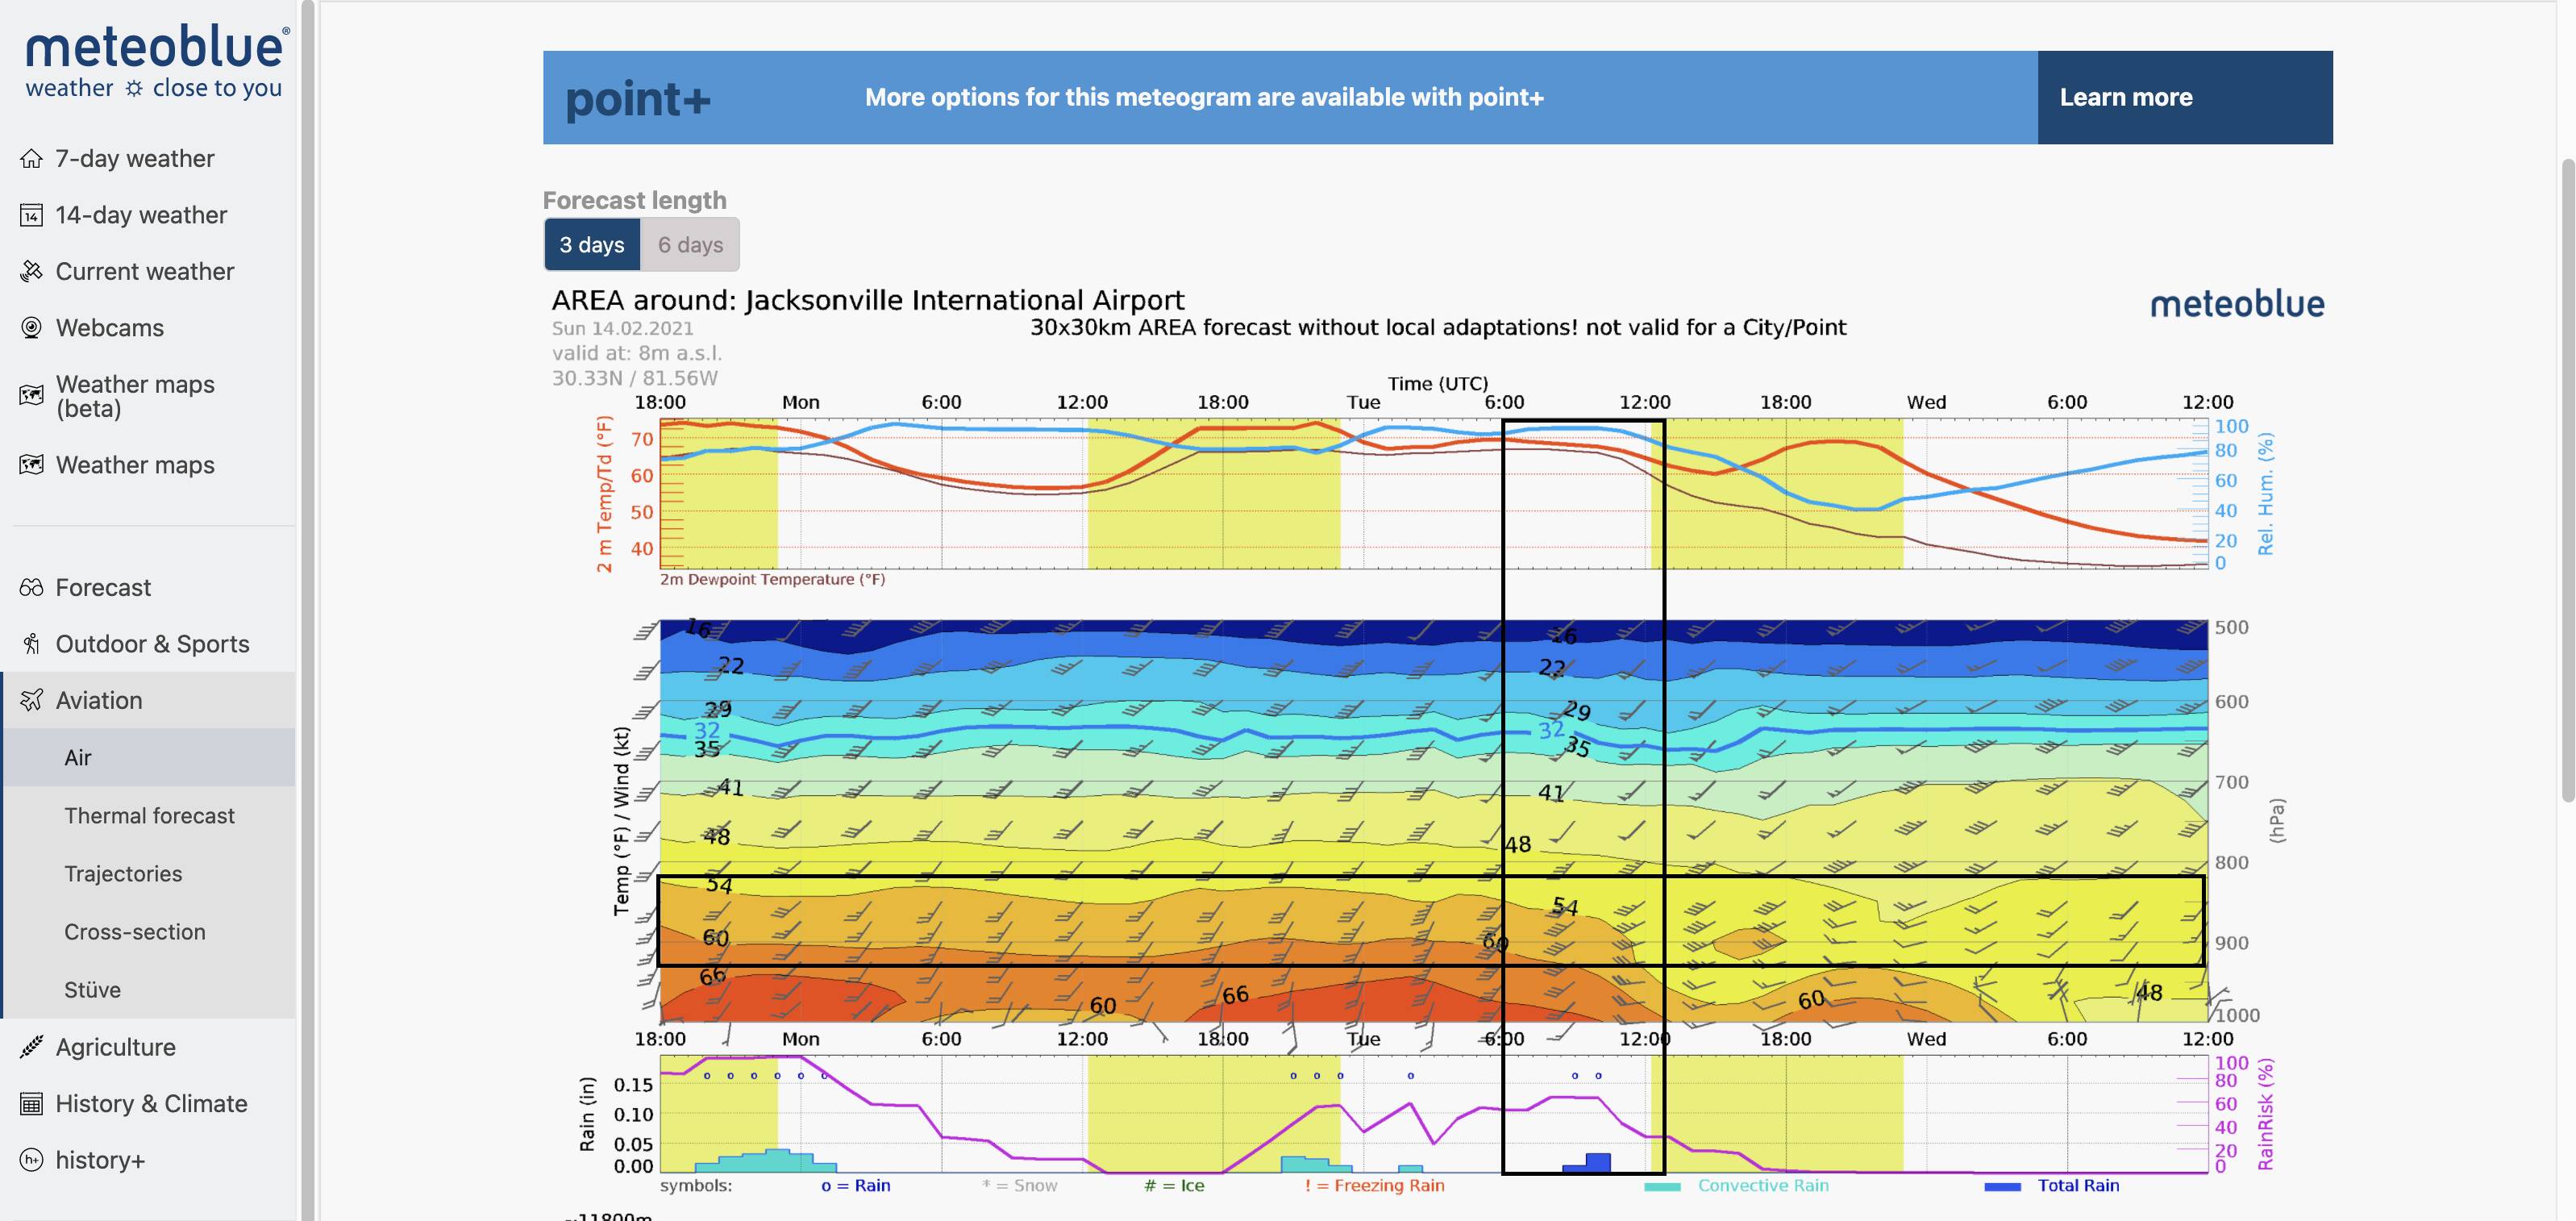
Task: Open the Thermal forecast submenu item
Action: click(x=149, y=816)
